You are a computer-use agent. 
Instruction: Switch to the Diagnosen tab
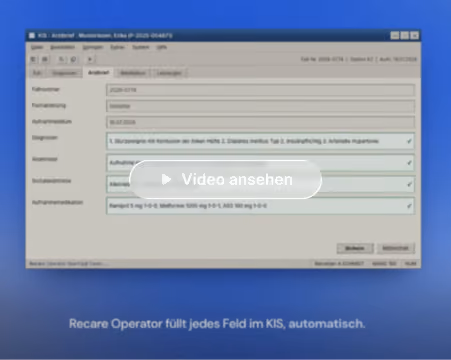coord(64,73)
